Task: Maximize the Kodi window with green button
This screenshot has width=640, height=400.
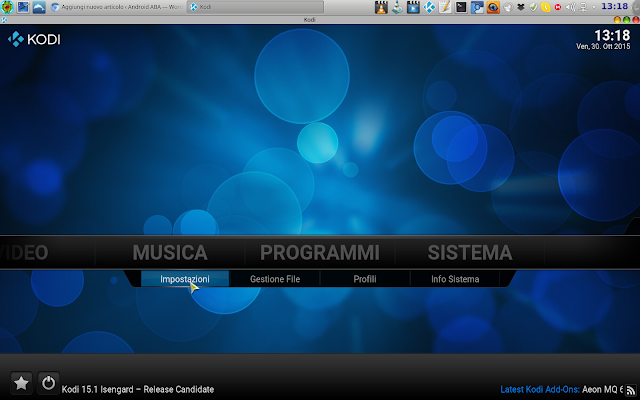Action: click(x=627, y=20)
